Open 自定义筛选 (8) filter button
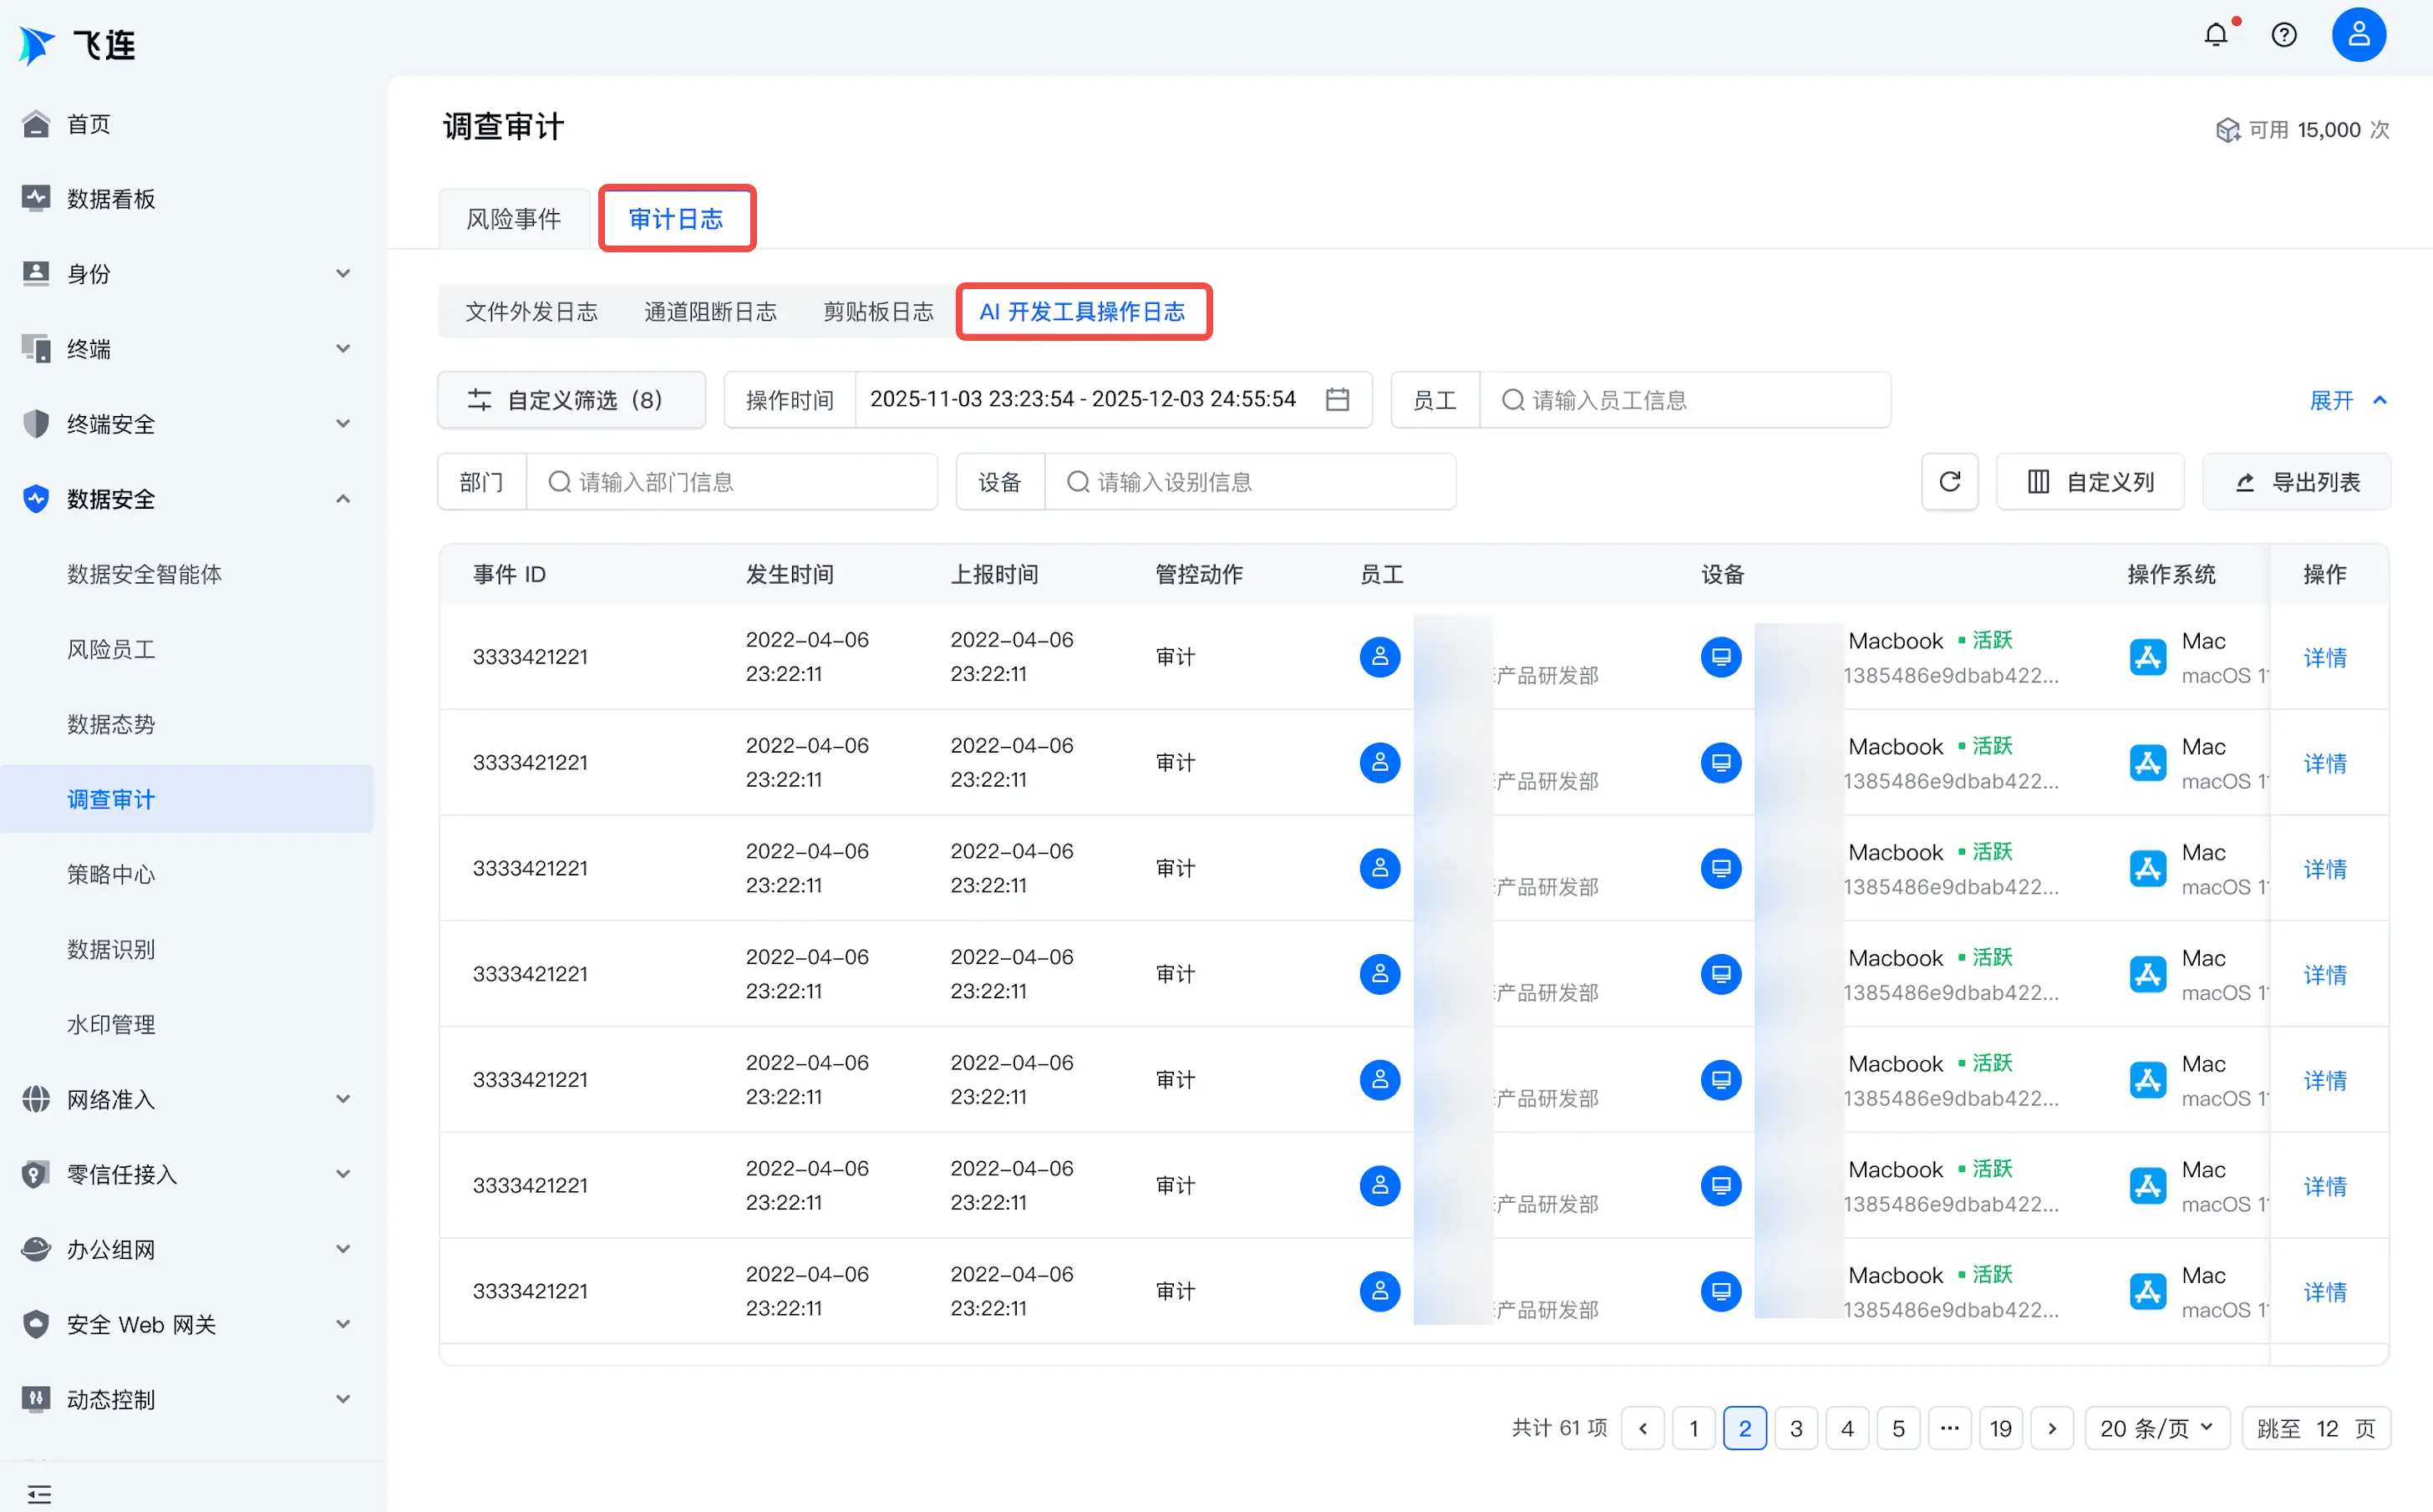The height and width of the screenshot is (1512, 2433). (572, 400)
